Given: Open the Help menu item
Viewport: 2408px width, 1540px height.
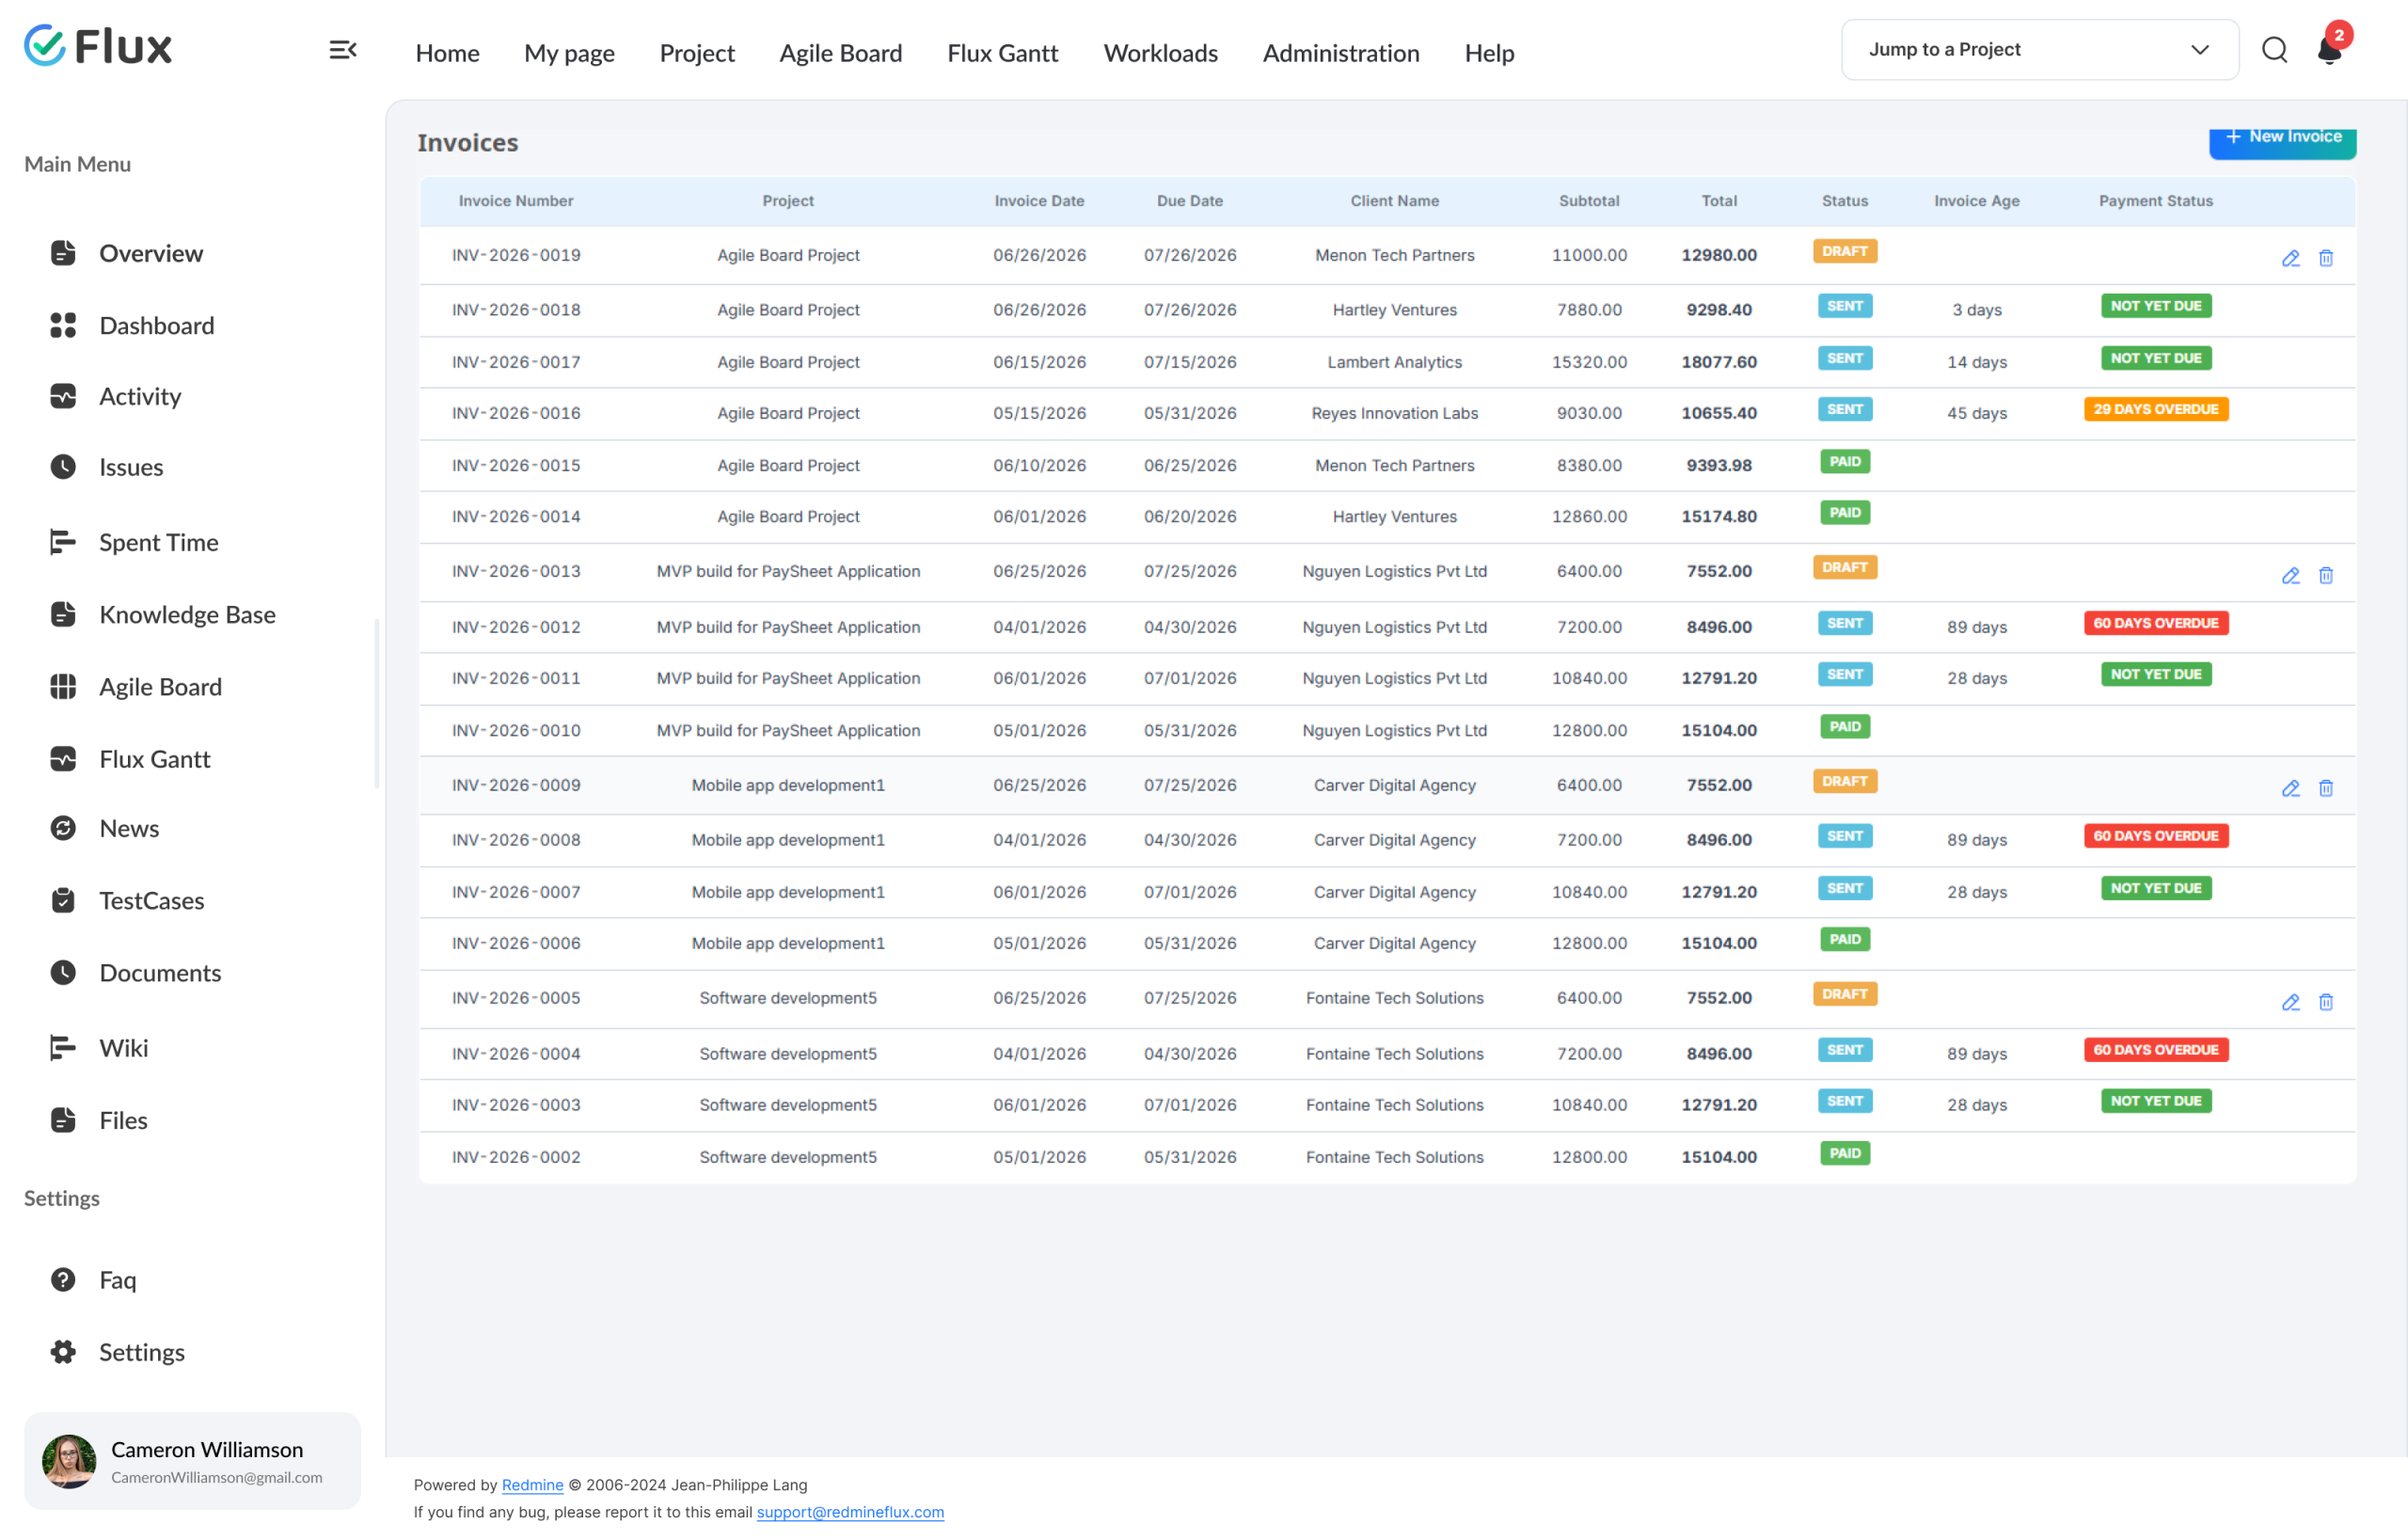Looking at the screenshot, I should coord(1489,53).
